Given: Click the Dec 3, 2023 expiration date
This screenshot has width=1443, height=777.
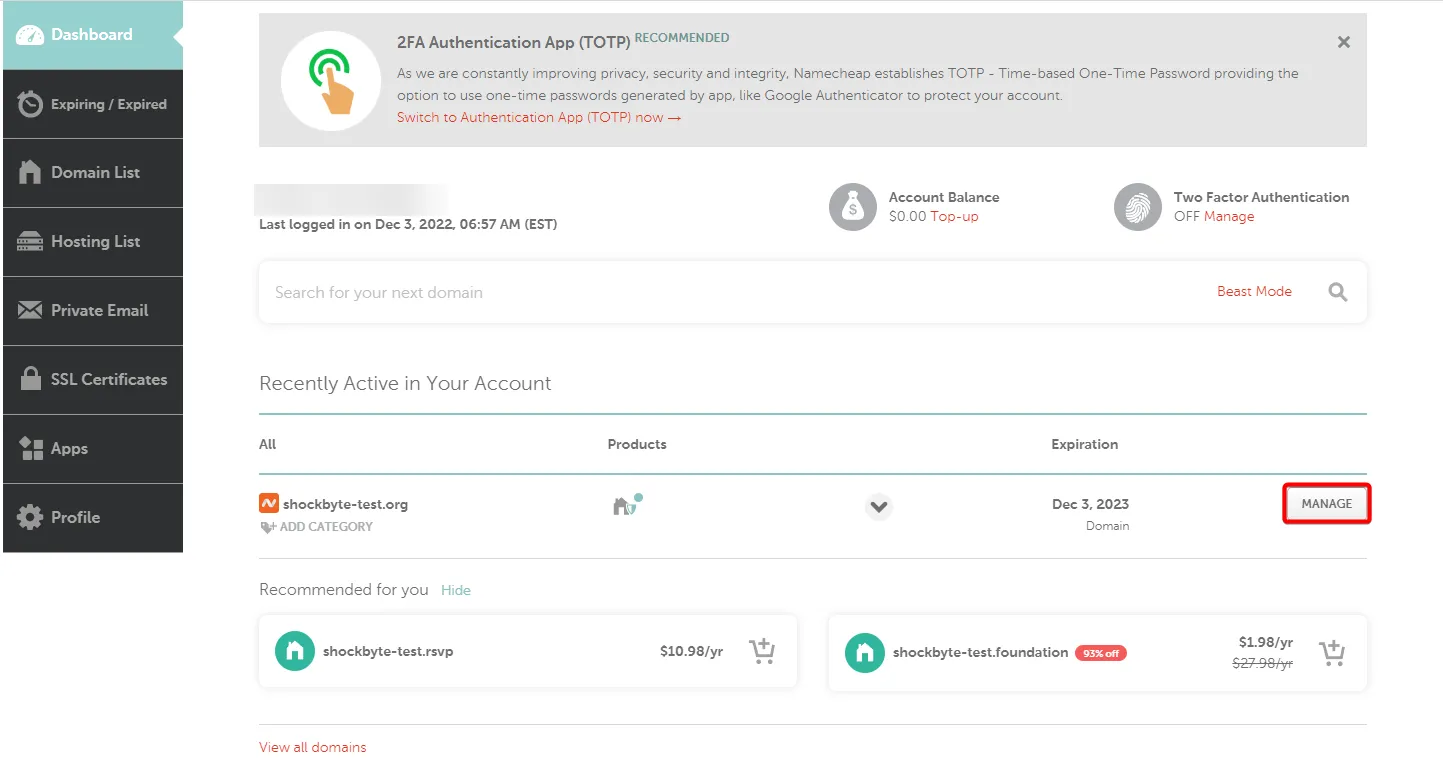Looking at the screenshot, I should tap(1091, 504).
